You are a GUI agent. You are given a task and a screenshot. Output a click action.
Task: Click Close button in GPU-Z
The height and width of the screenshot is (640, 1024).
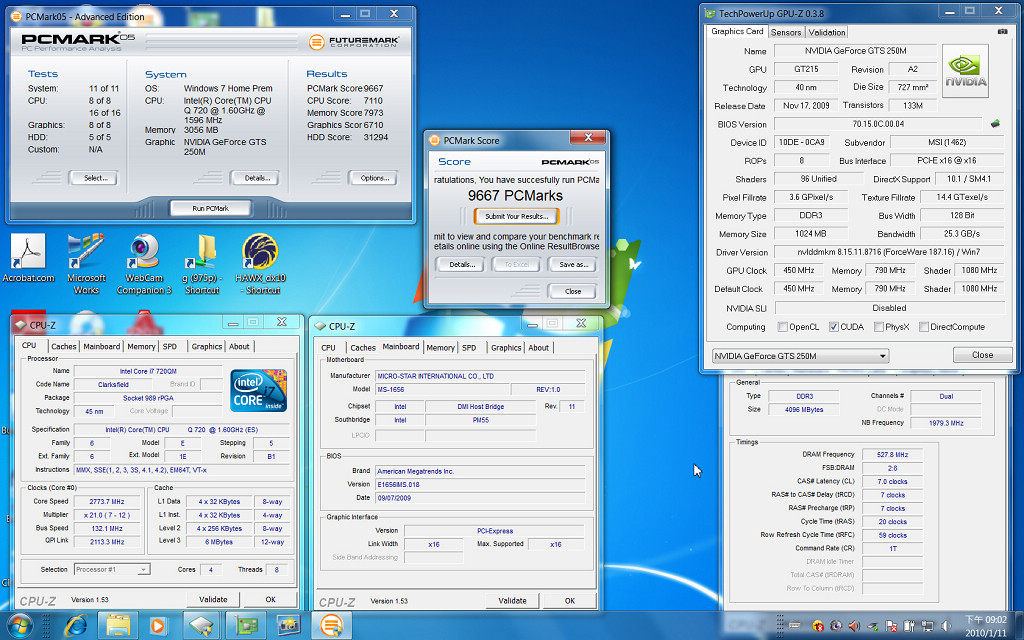(x=982, y=355)
